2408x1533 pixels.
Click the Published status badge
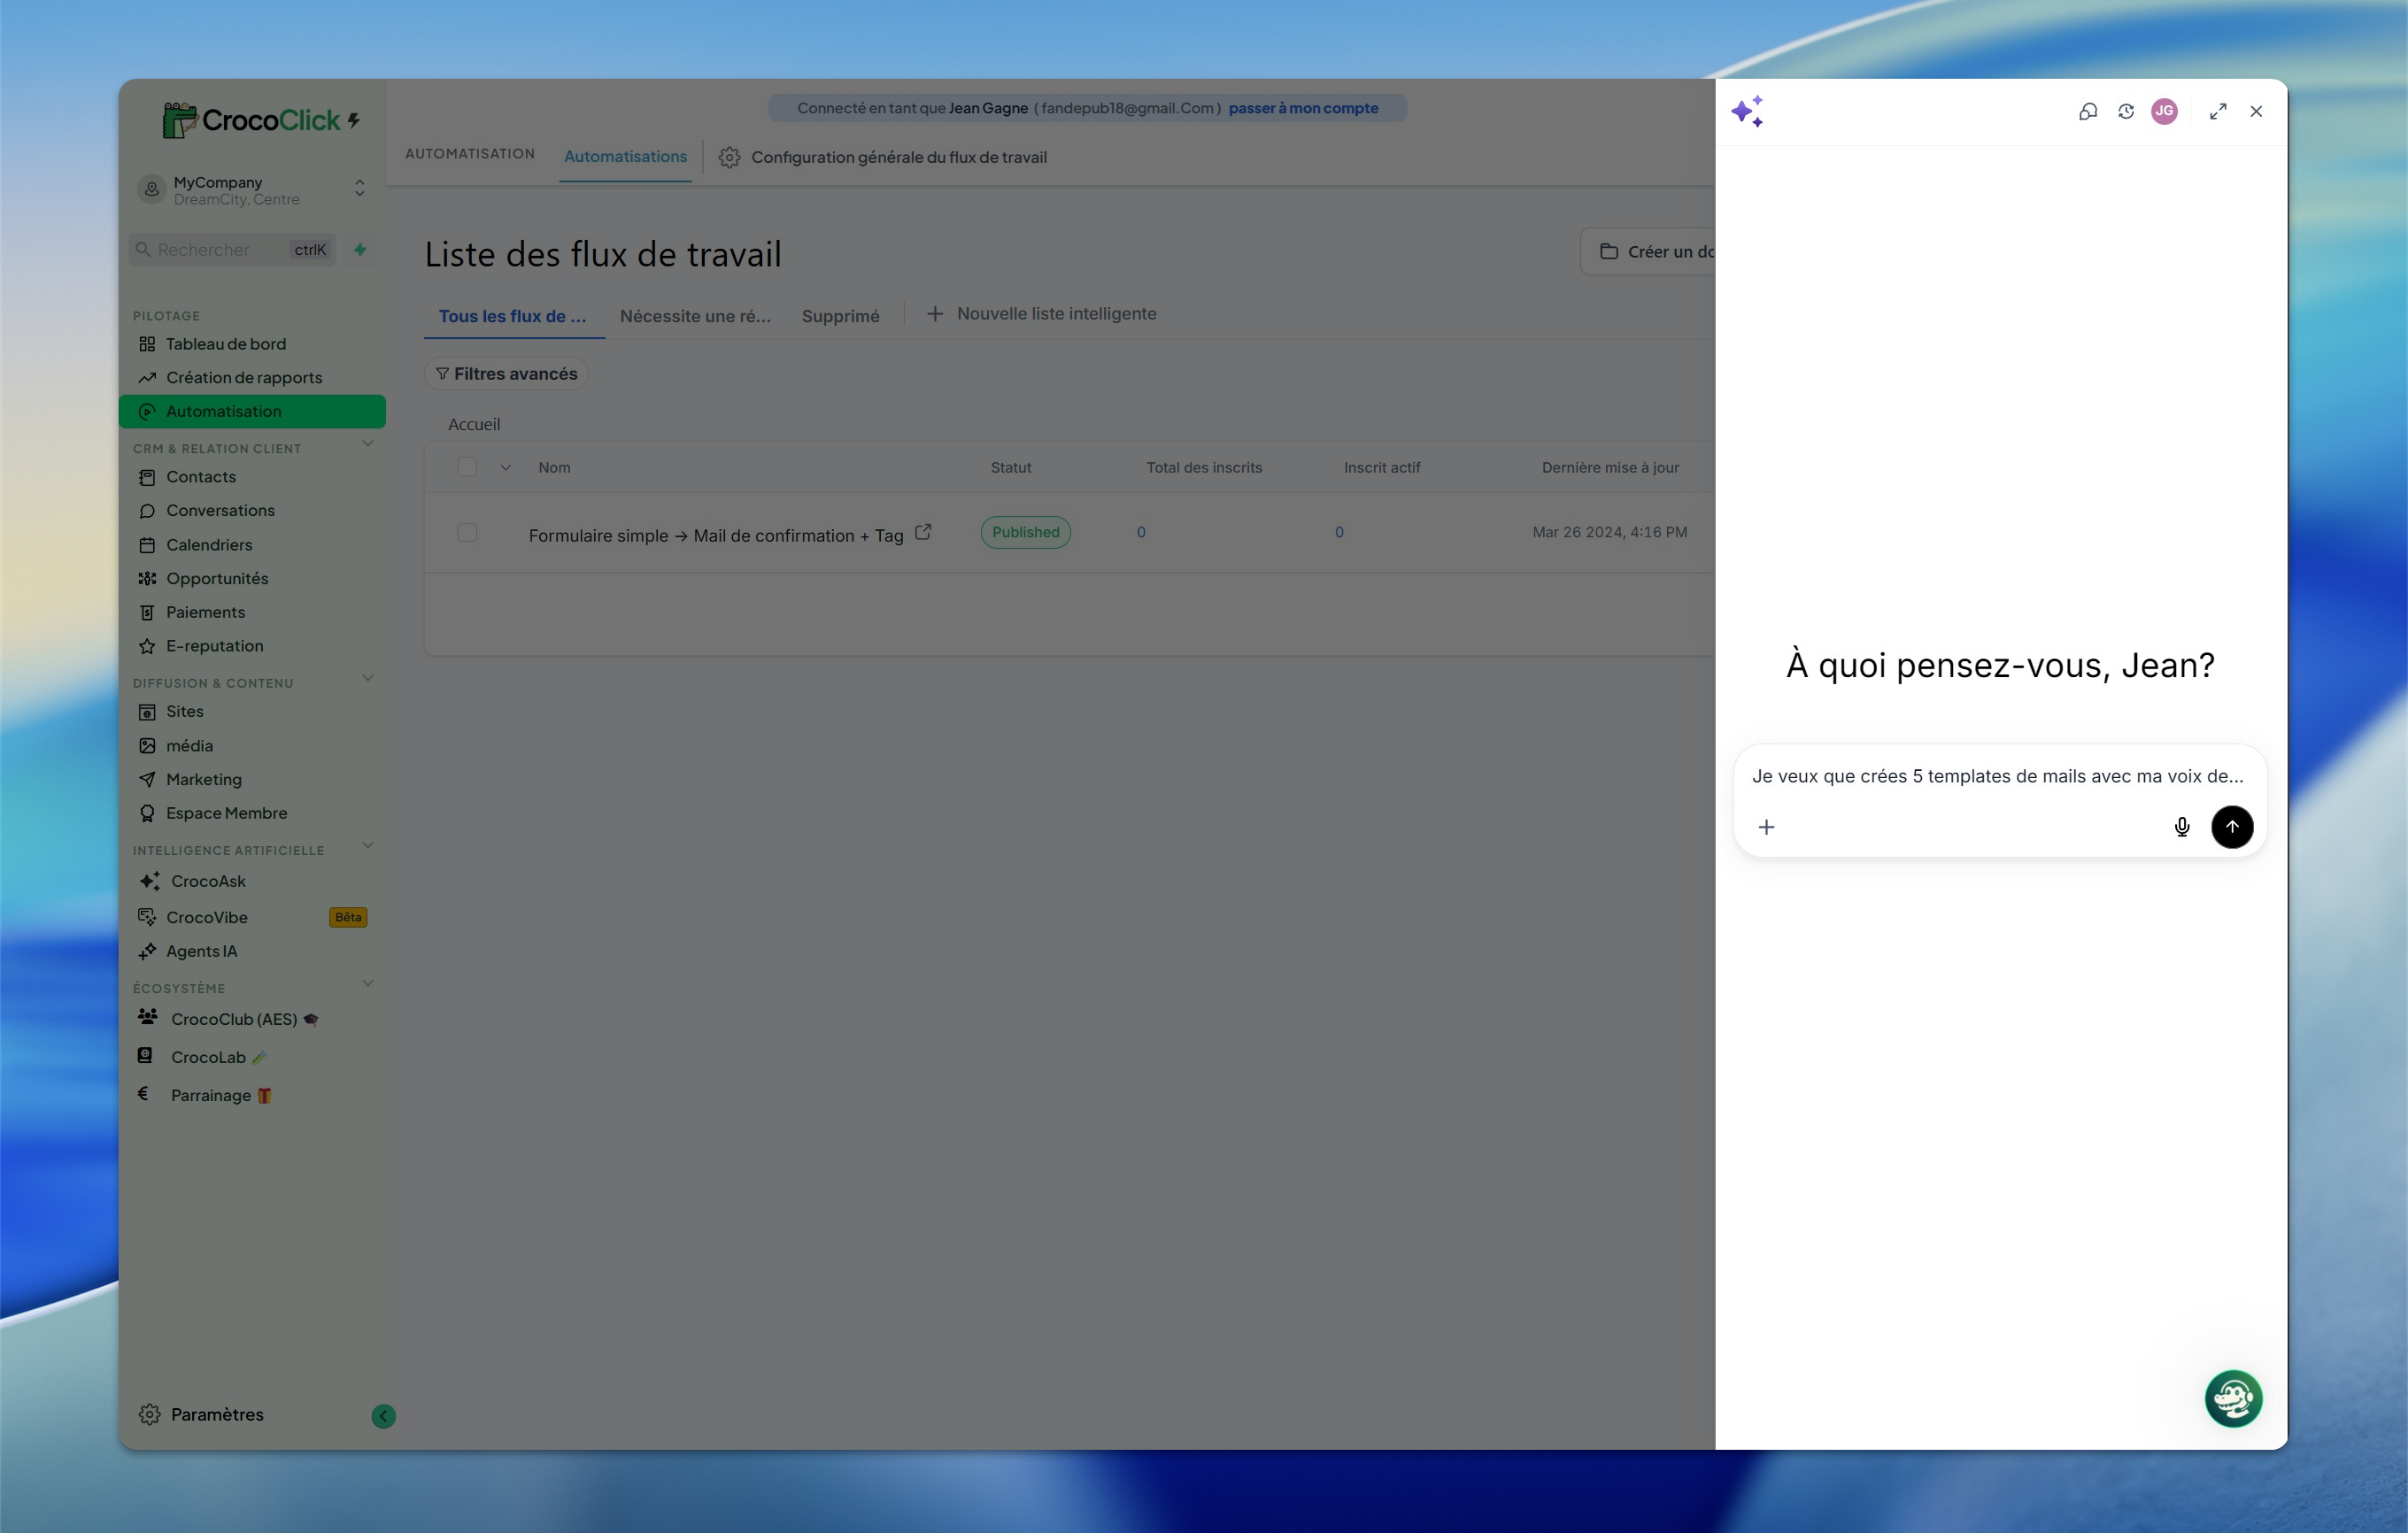point(1026,533)
